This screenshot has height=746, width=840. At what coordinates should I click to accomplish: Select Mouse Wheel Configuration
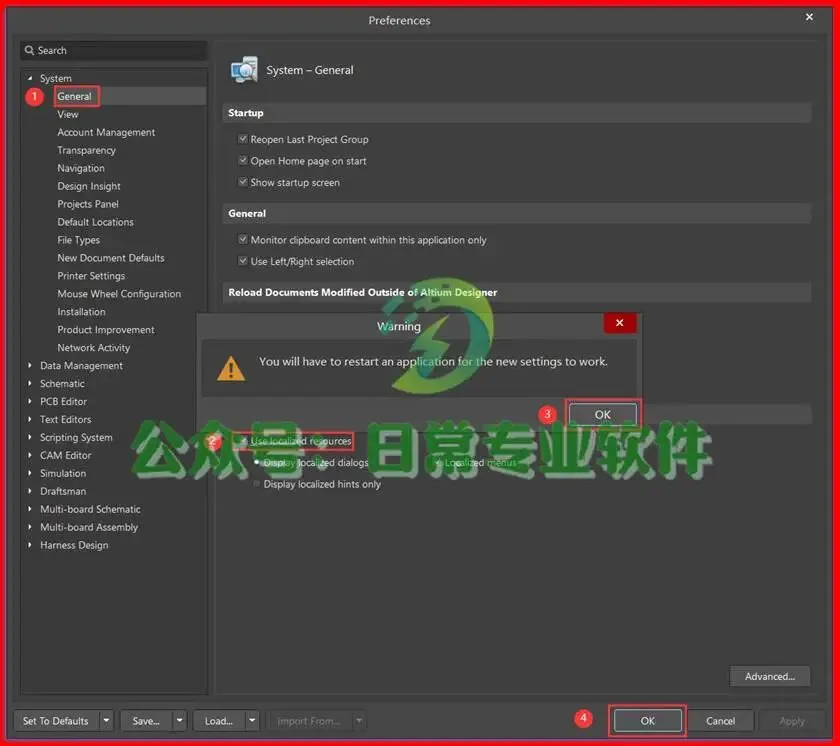tap(119, 294)
